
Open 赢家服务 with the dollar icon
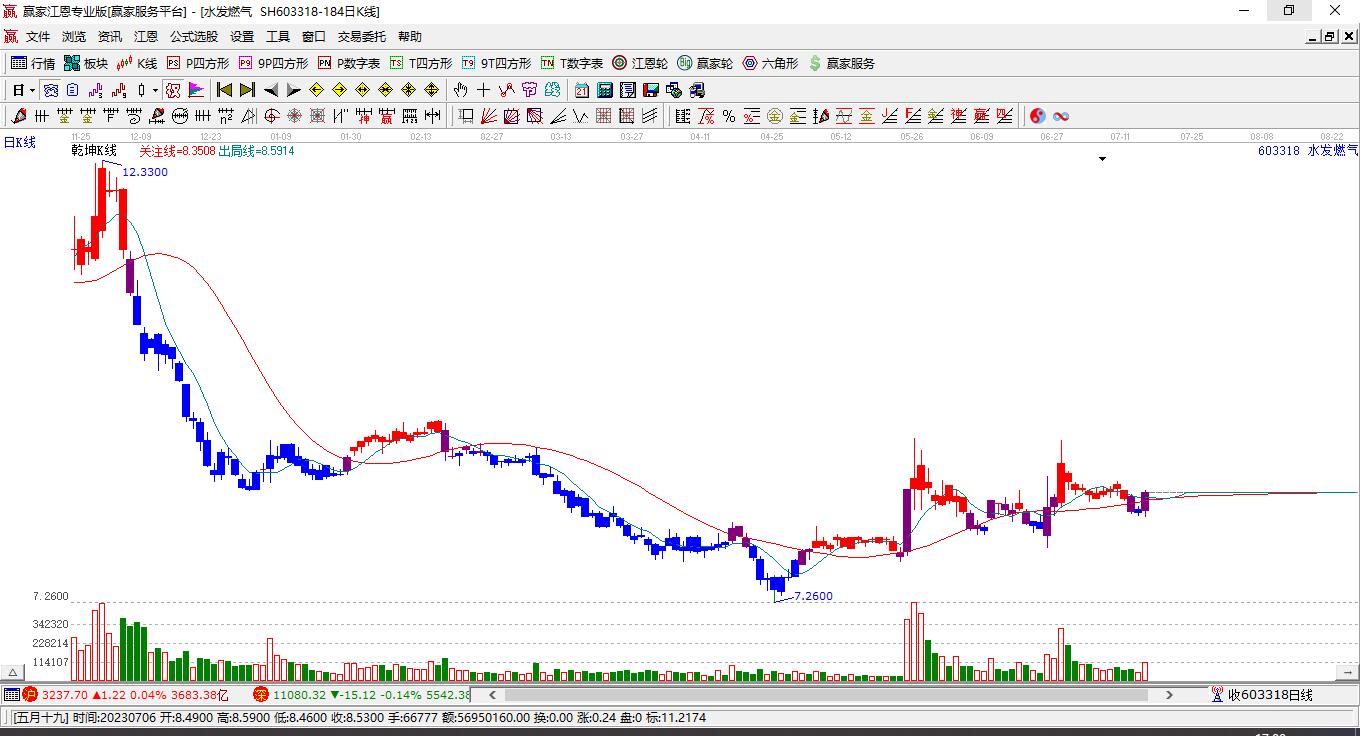(841, 63)
